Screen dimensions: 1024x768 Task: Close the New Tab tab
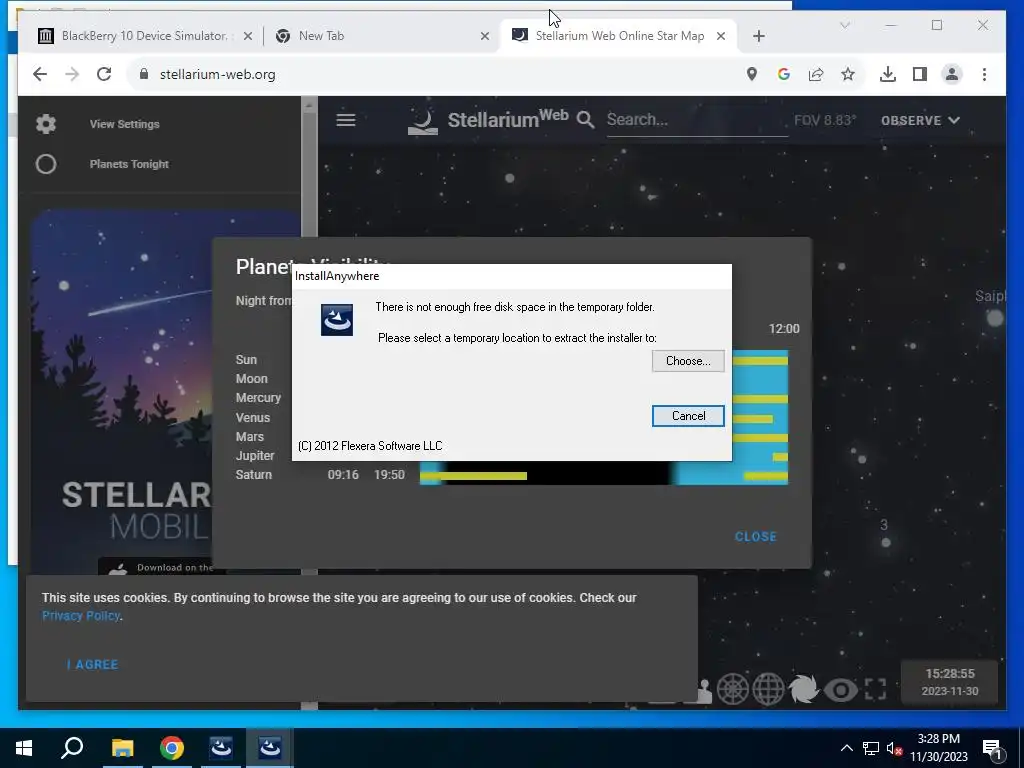[485, 37]
